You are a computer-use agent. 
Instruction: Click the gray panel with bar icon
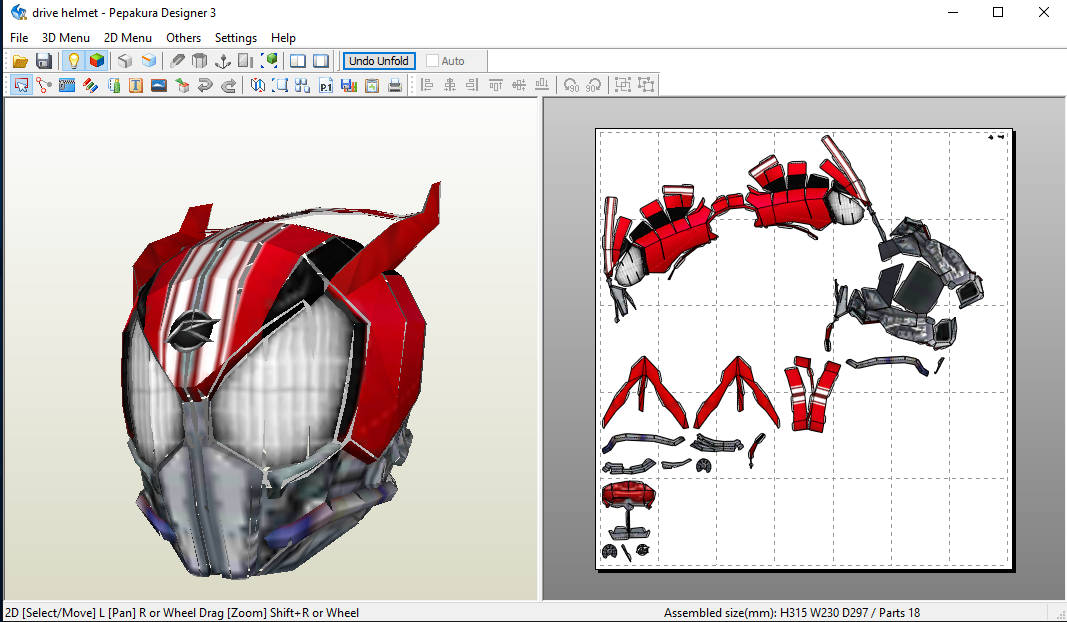point(246,61)
